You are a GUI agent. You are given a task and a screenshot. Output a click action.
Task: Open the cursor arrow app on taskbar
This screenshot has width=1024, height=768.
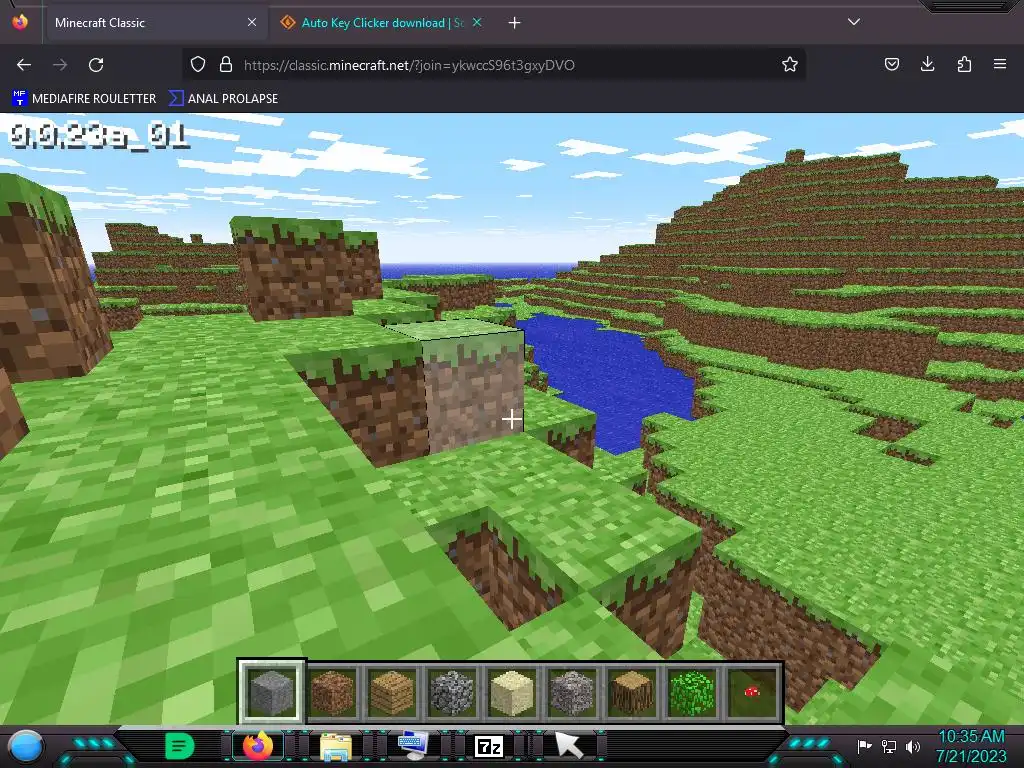pyautogui.click(x=568, y=745)
